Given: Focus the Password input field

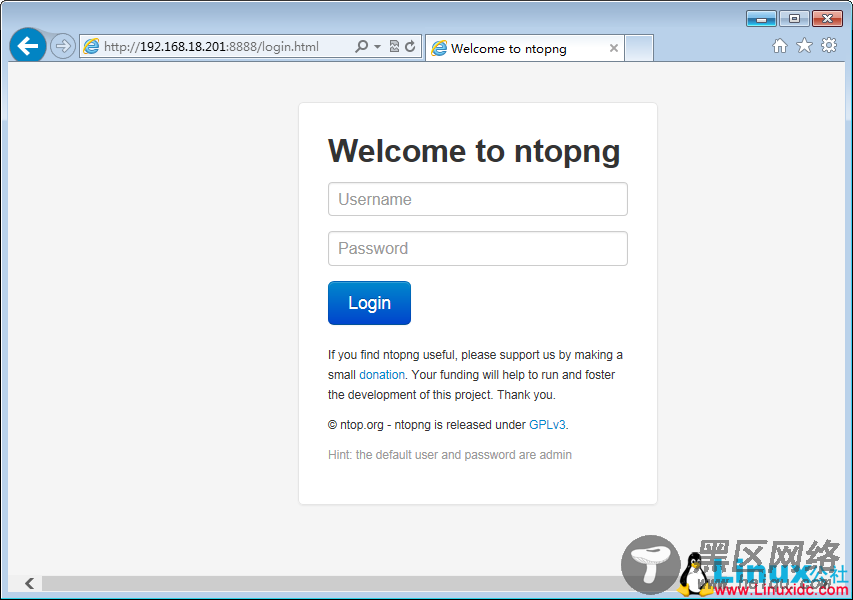Looking at the screenshot, I should [x=478, y=249].
